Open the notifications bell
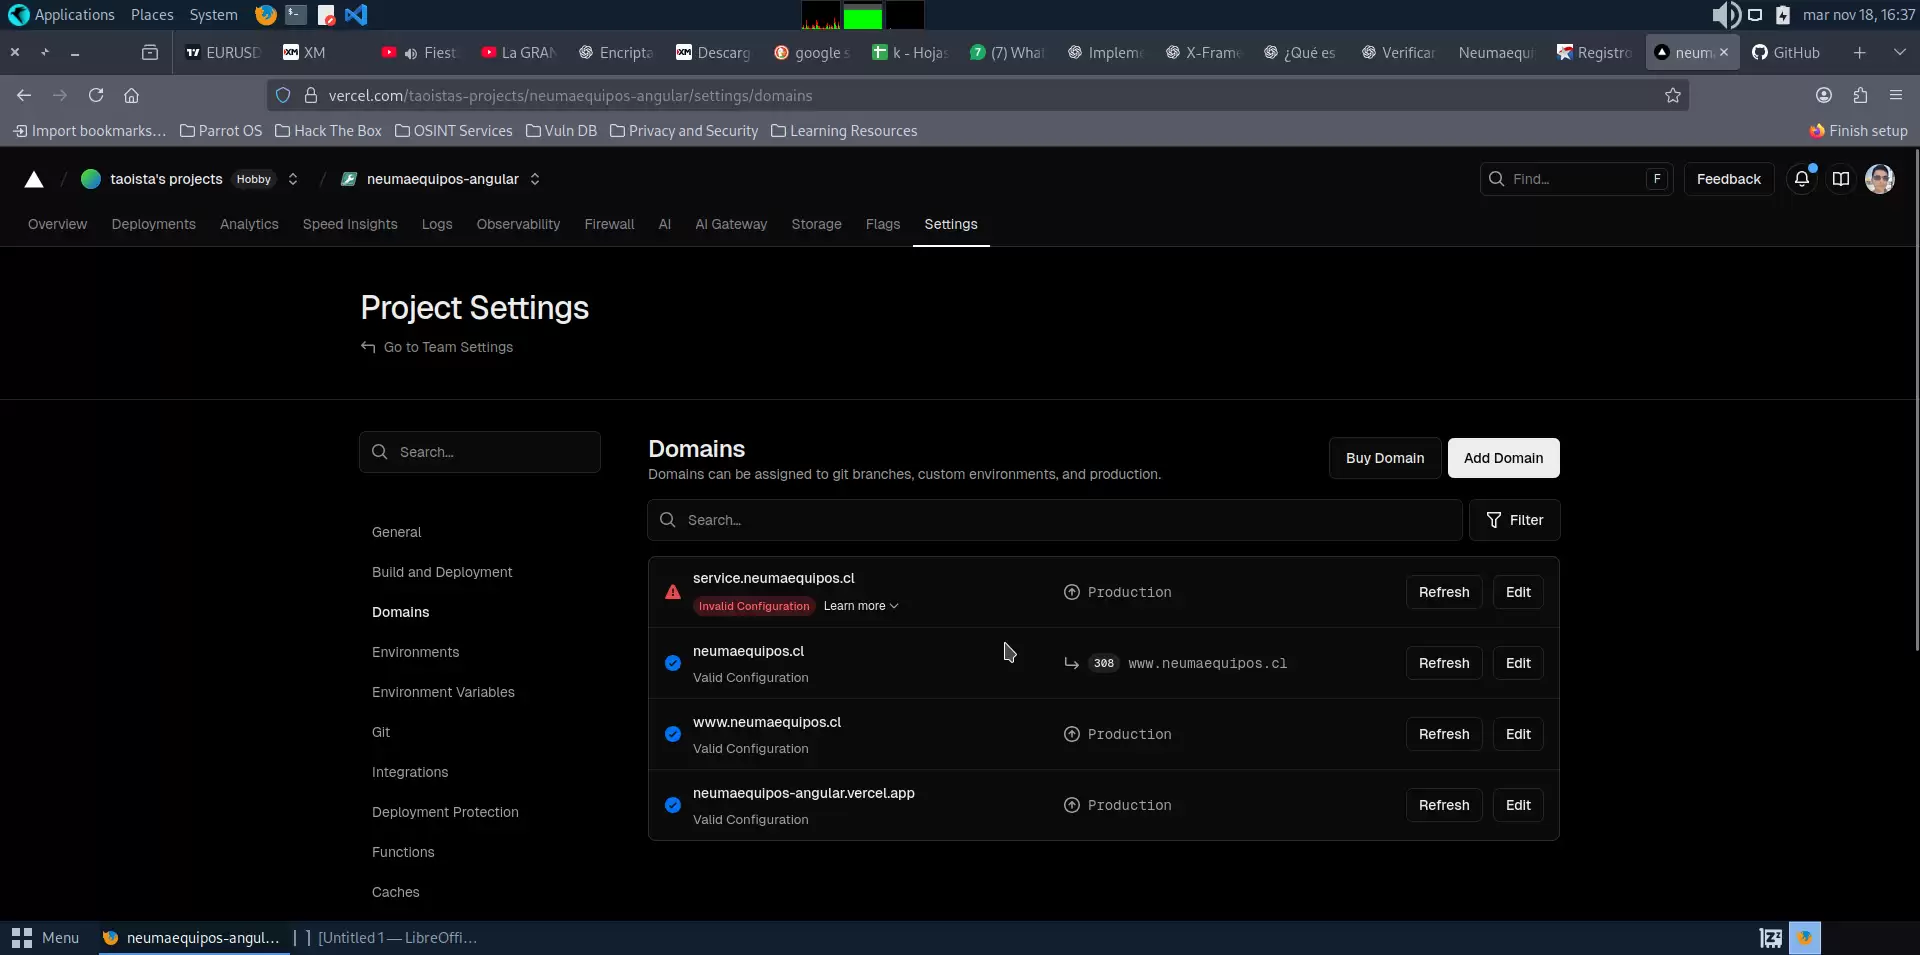 tap(1801, 179)
